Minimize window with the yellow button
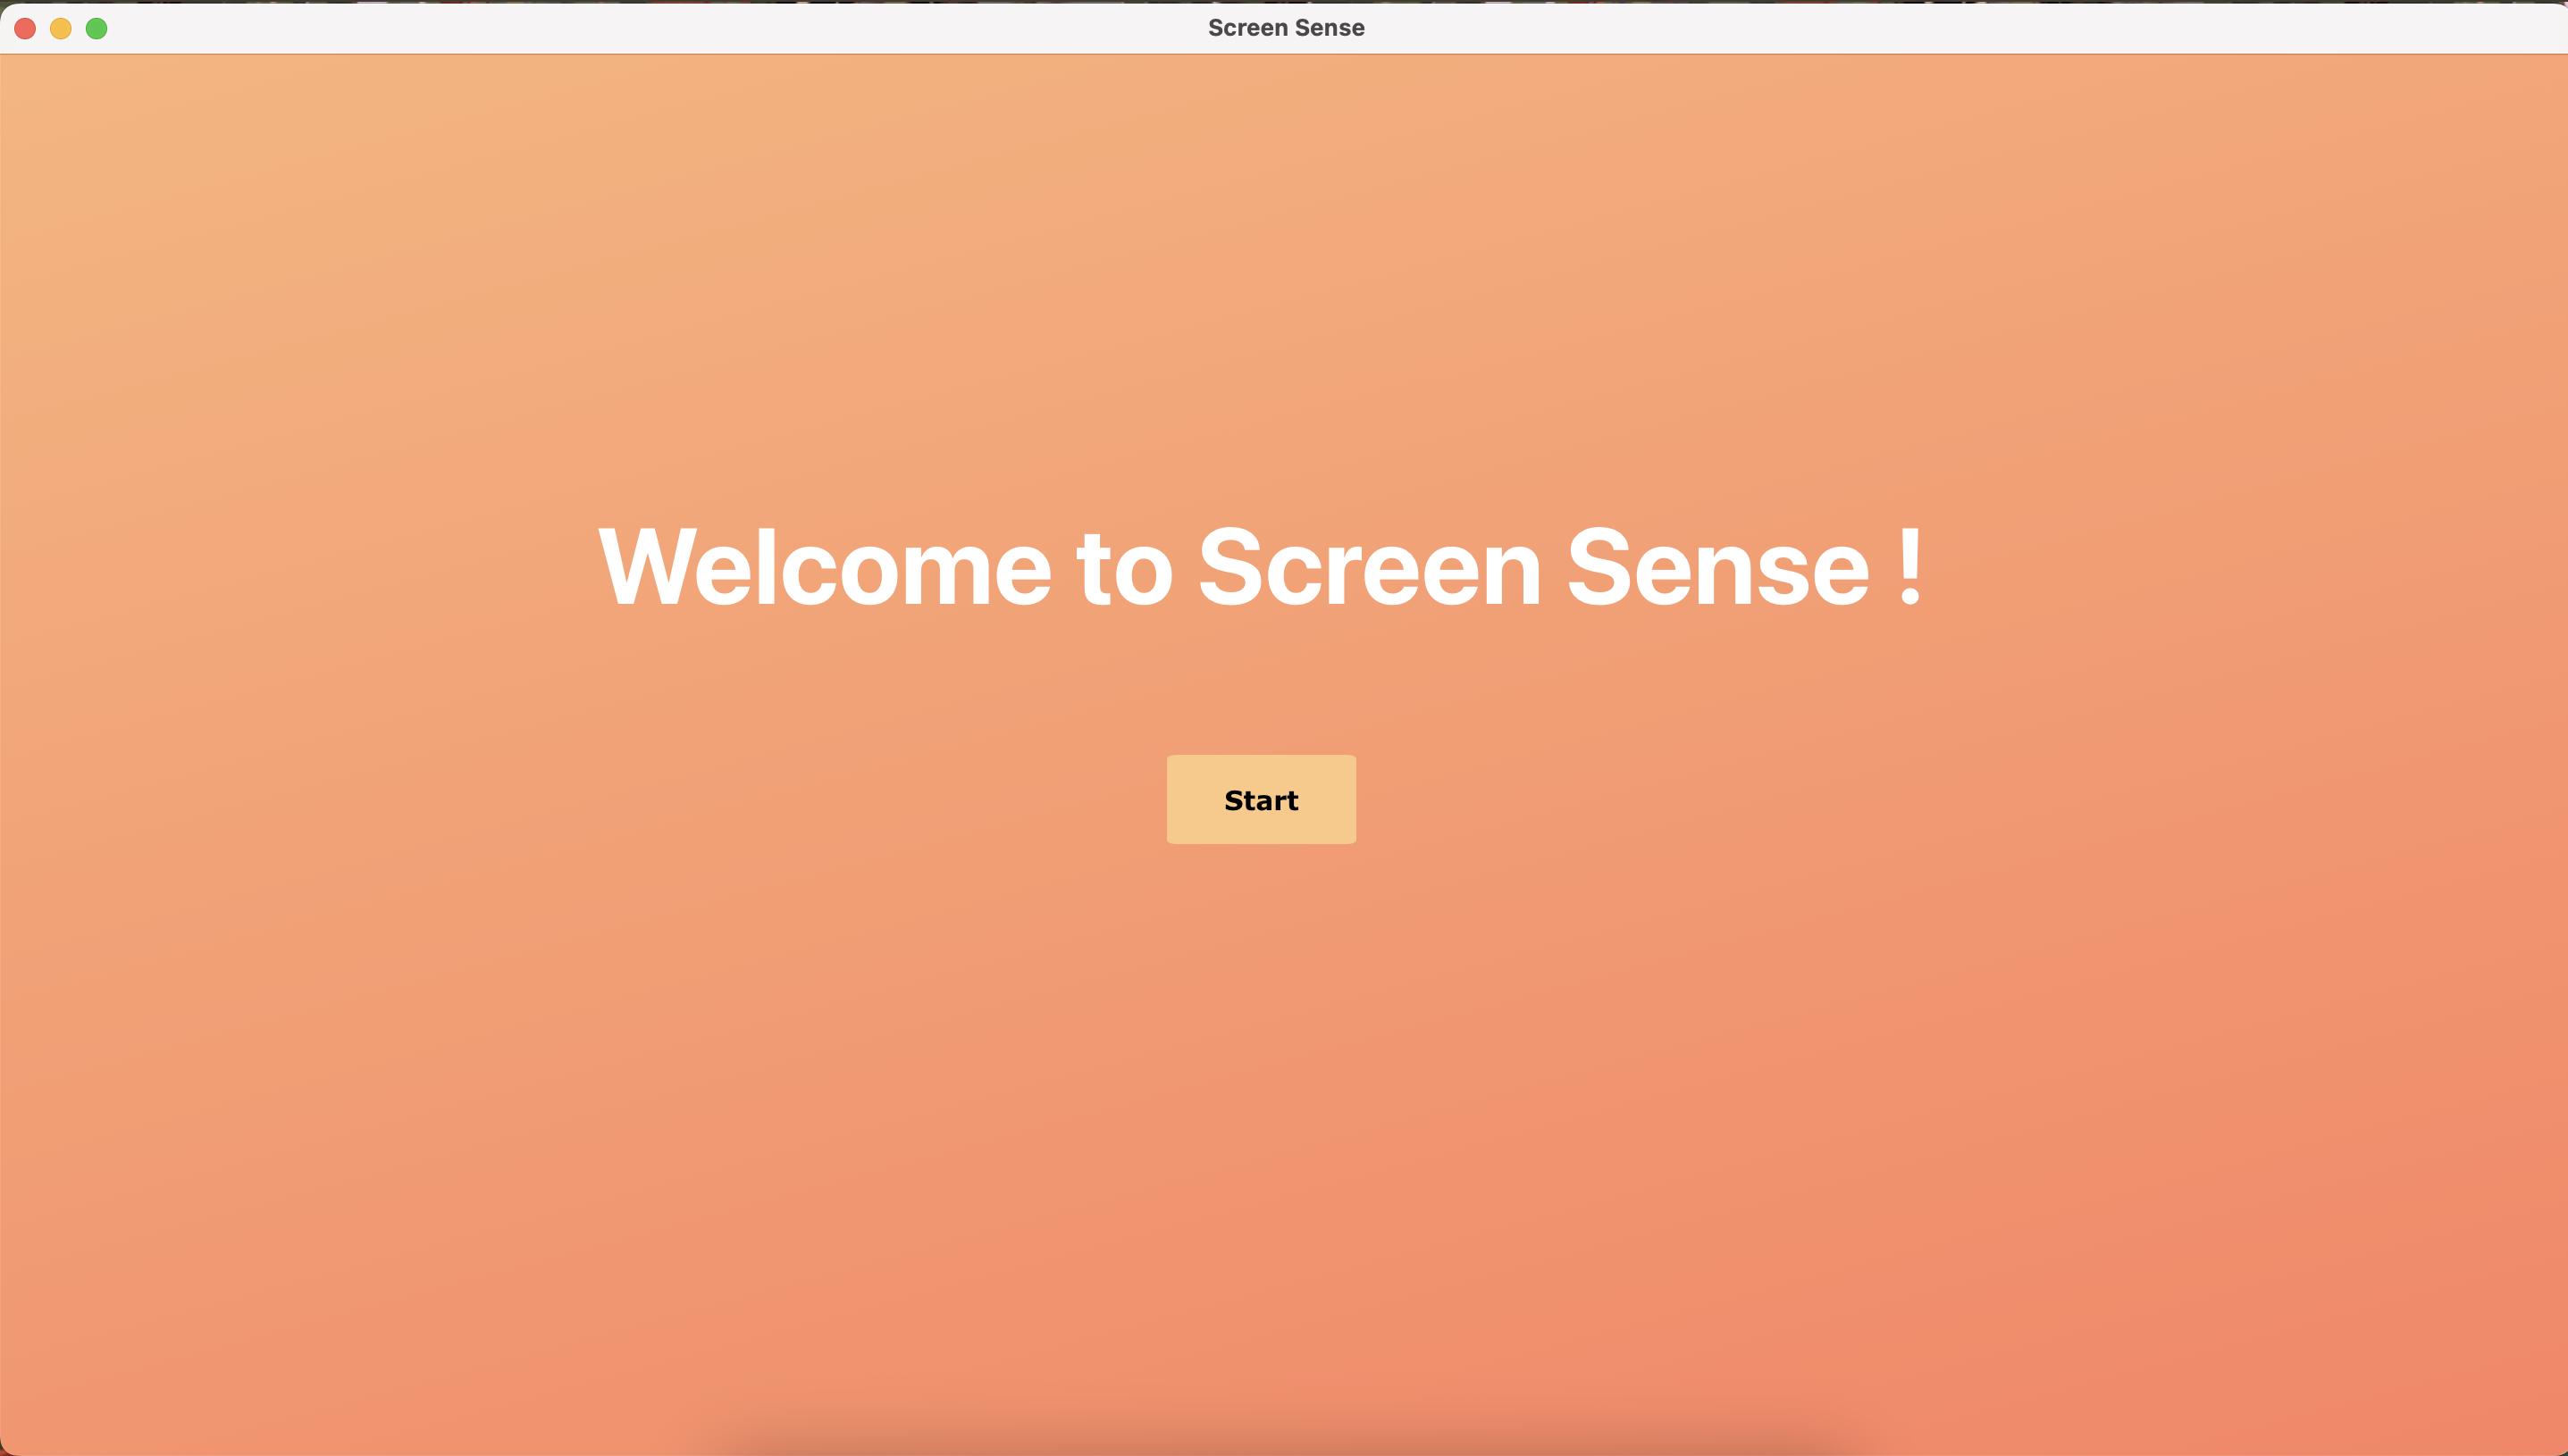2568x1456 pixels. [61, 28]
